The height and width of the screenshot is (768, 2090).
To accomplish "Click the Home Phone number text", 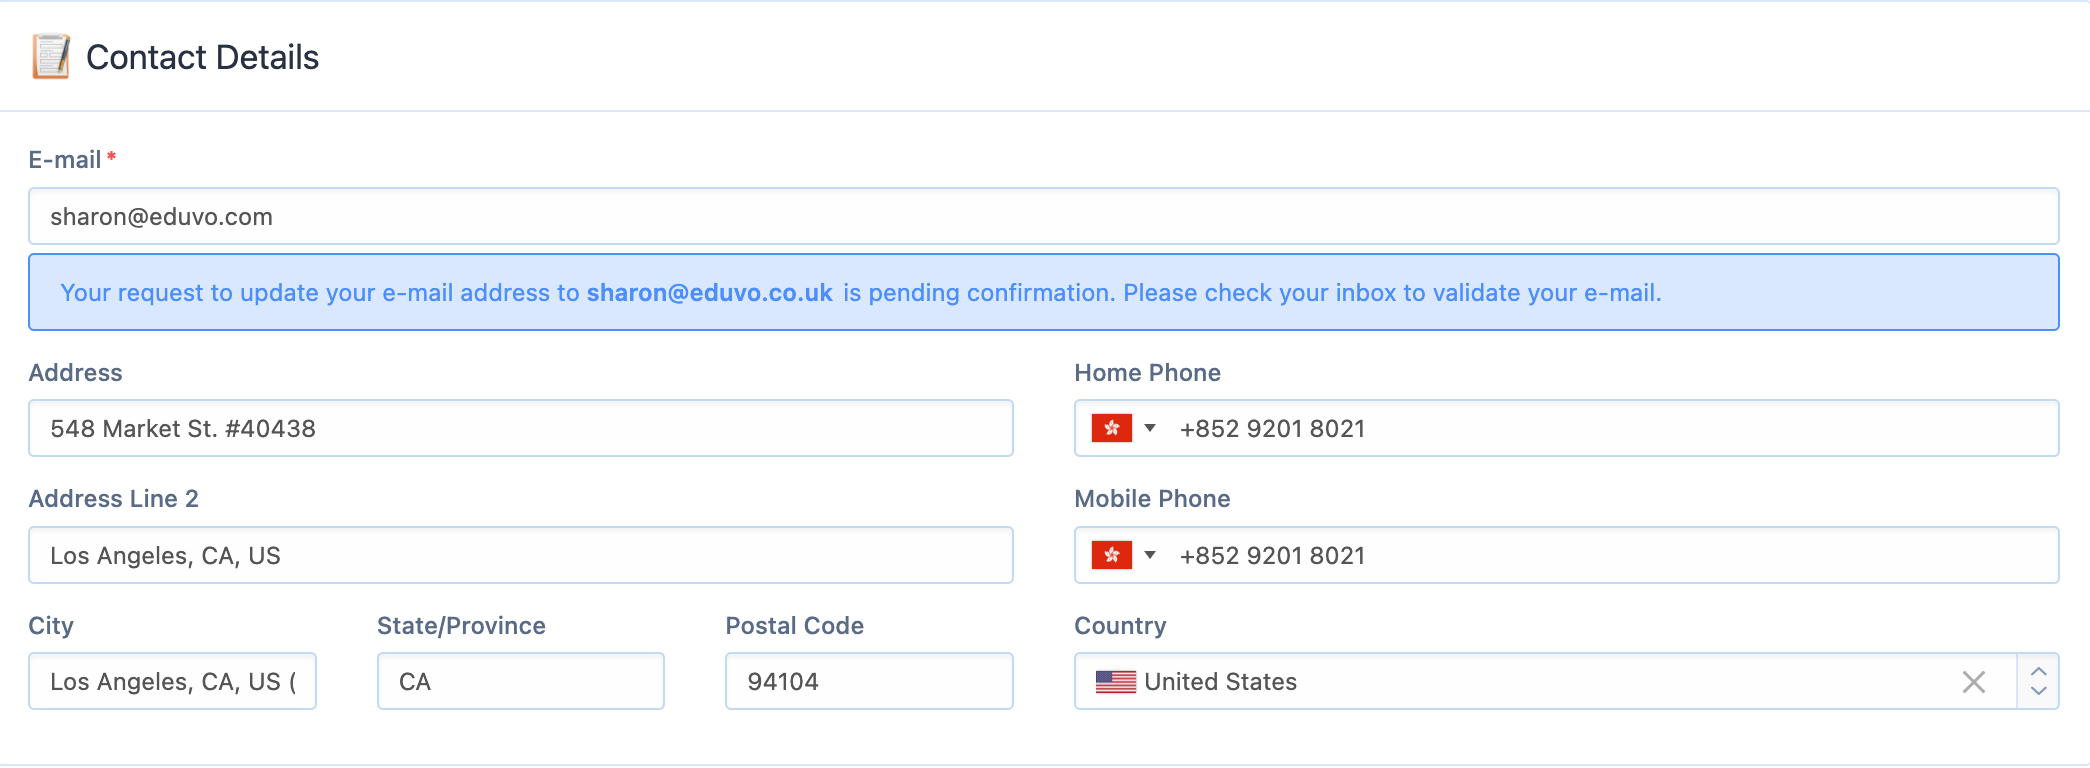I will click(1272, 429).
